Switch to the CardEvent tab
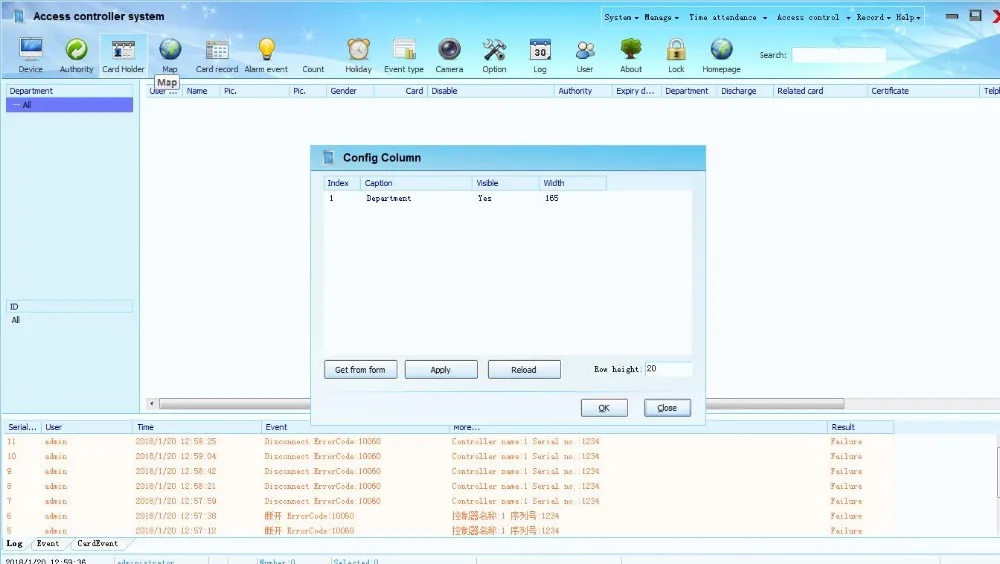The image size is (1000, 564). coord(98,544)
